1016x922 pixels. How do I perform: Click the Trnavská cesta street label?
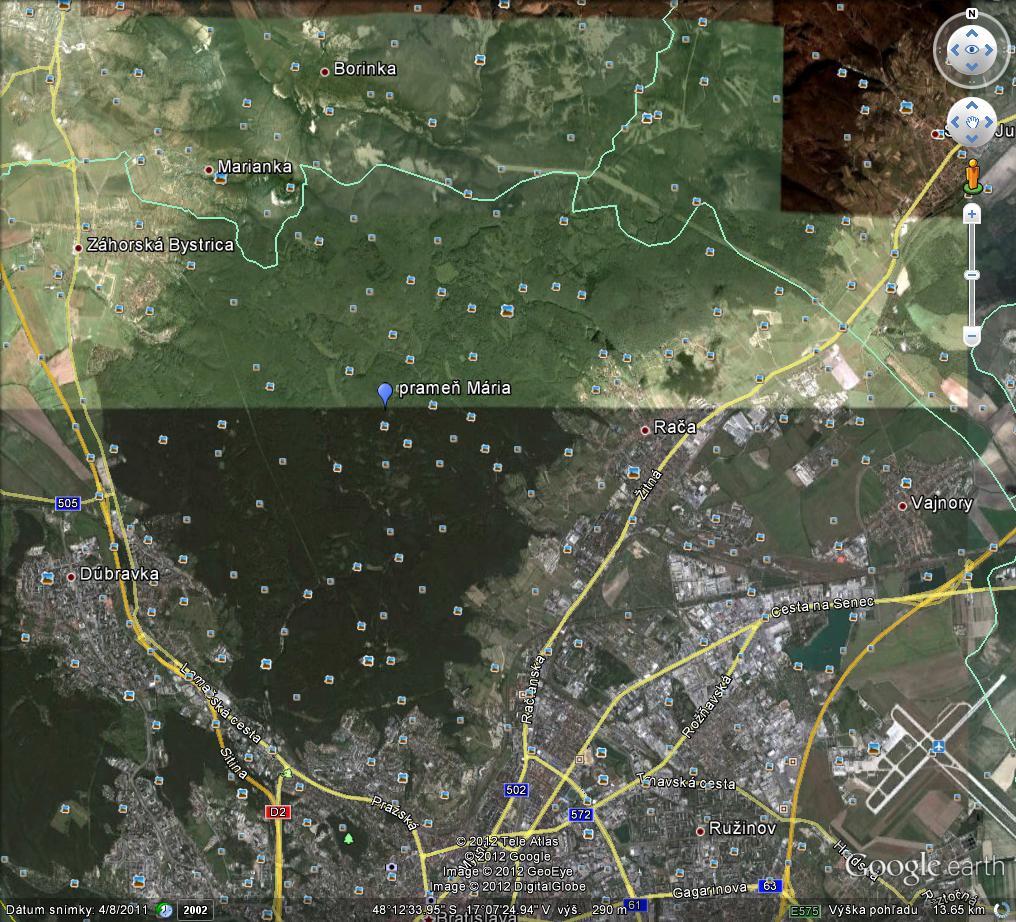coord(686,781)
